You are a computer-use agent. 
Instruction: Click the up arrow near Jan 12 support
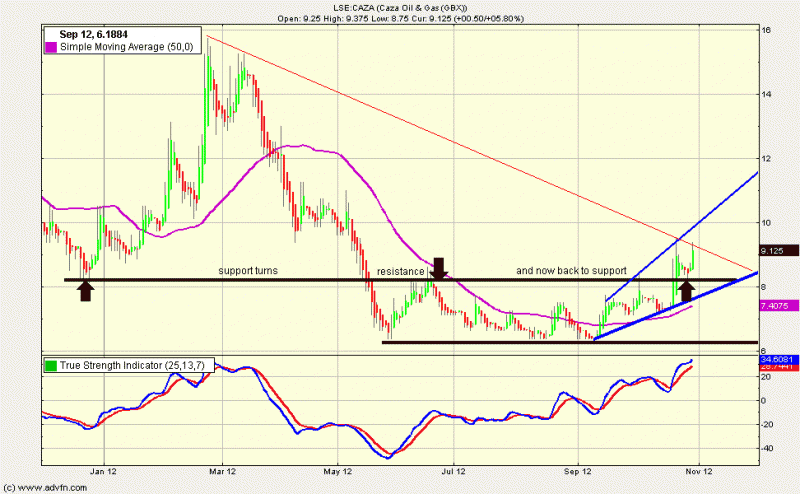pyautogui.click(x=85, y=290)
